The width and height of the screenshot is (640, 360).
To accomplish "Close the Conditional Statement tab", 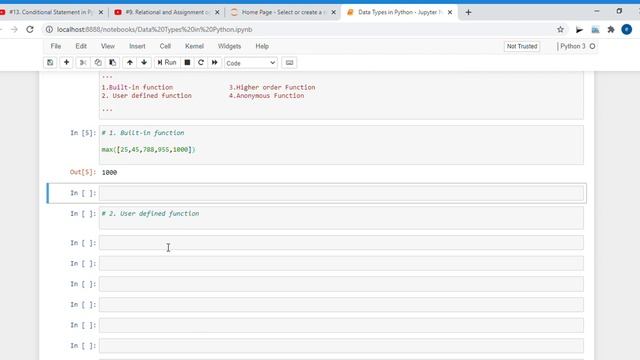I will click(x=101, y=12).
